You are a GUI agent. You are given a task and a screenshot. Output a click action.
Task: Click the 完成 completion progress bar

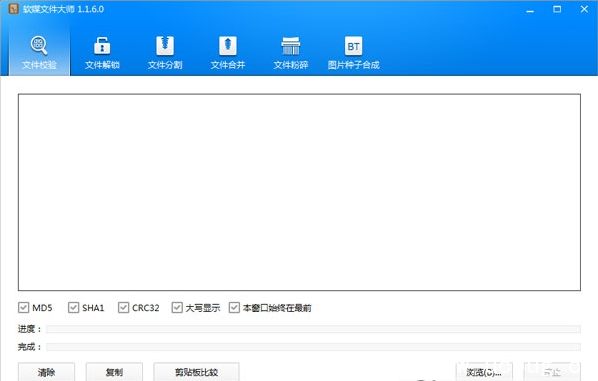point(313,347)
